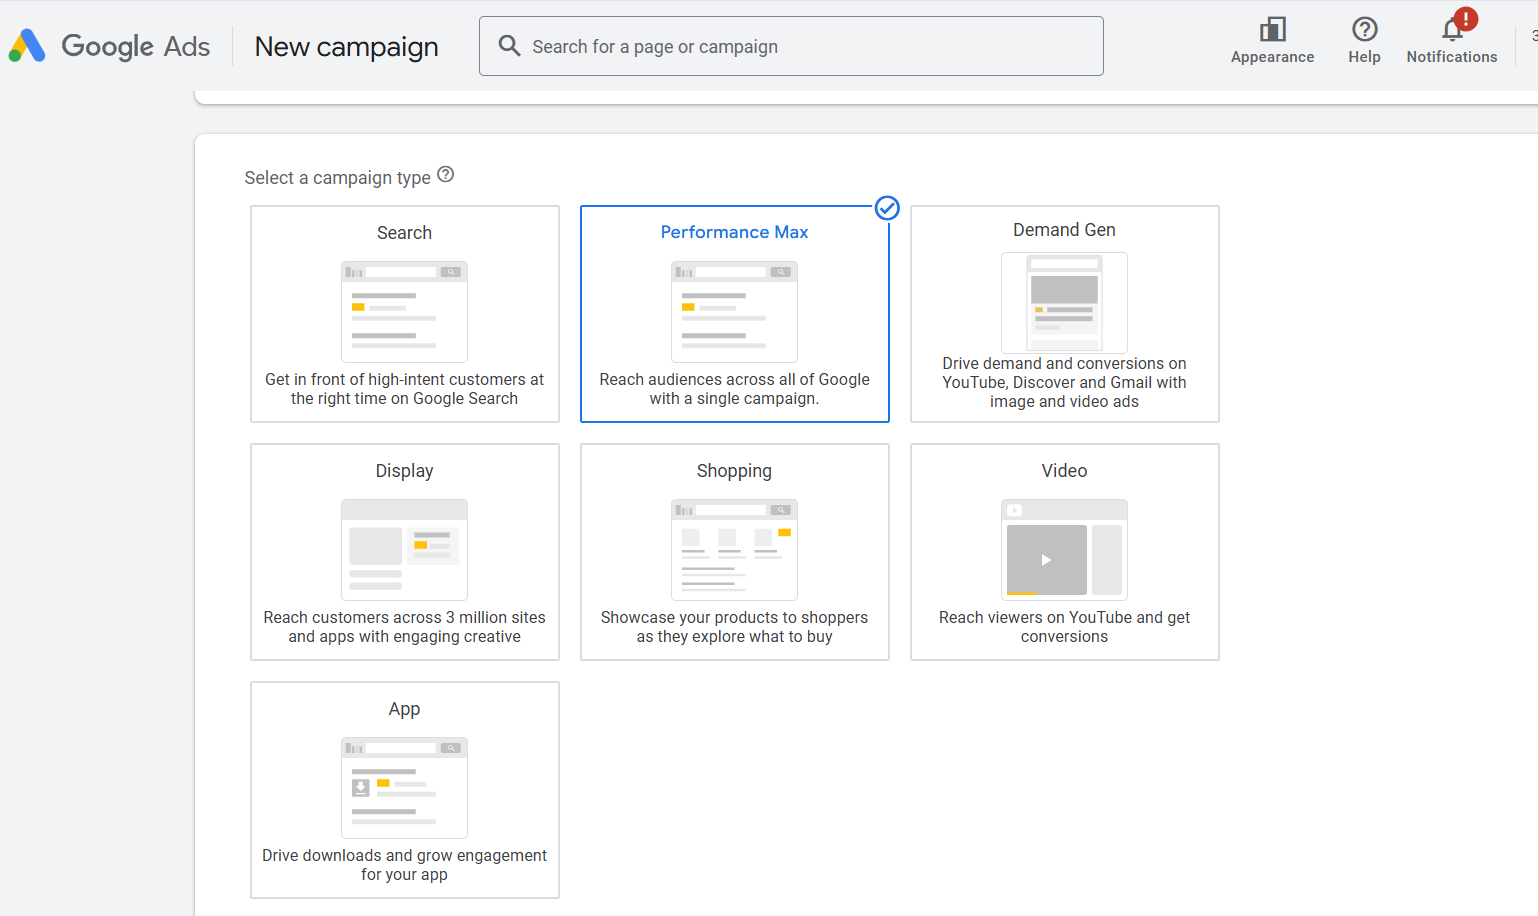Select the Search campaign title

coord(404,233)
